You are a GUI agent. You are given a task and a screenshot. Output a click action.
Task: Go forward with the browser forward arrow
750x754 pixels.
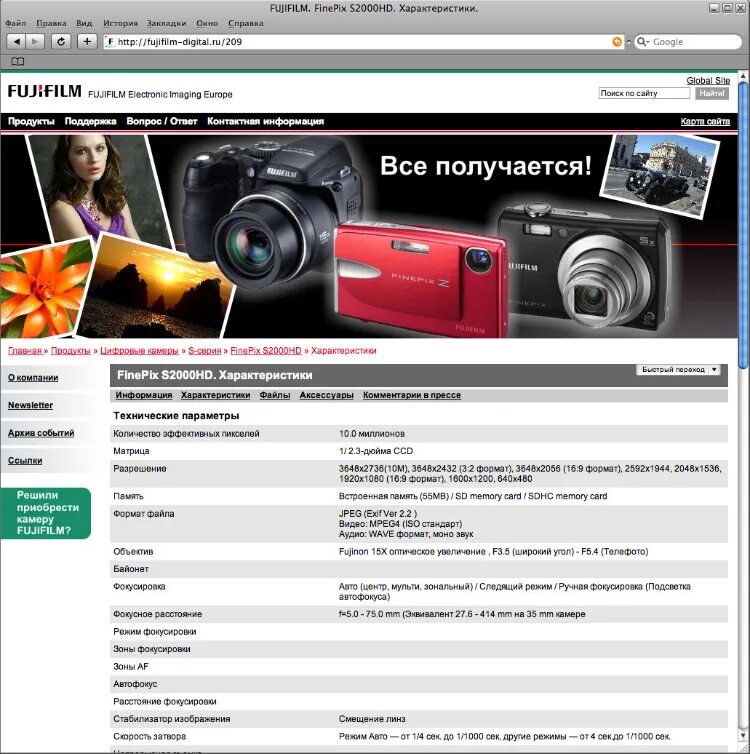pyautogui.click(x=35, y=42)
